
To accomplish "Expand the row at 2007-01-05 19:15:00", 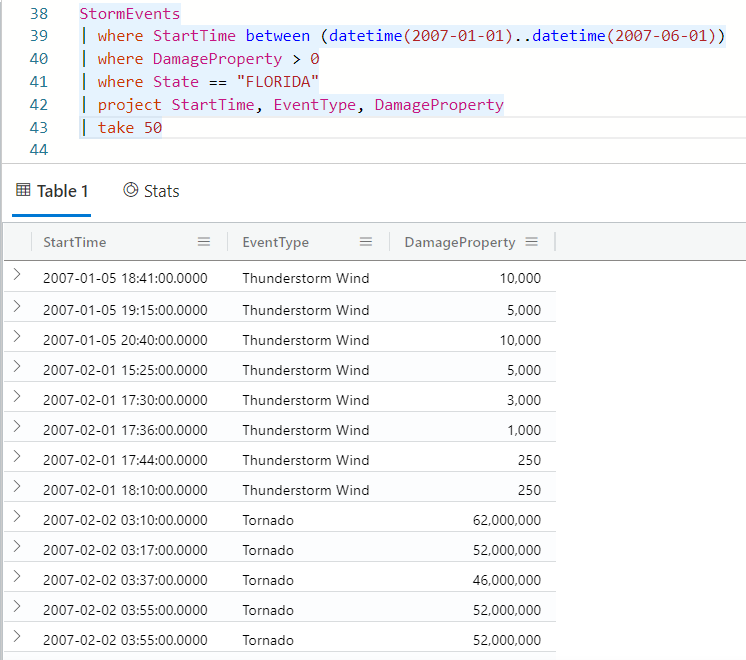I will [x=17, y=306].
